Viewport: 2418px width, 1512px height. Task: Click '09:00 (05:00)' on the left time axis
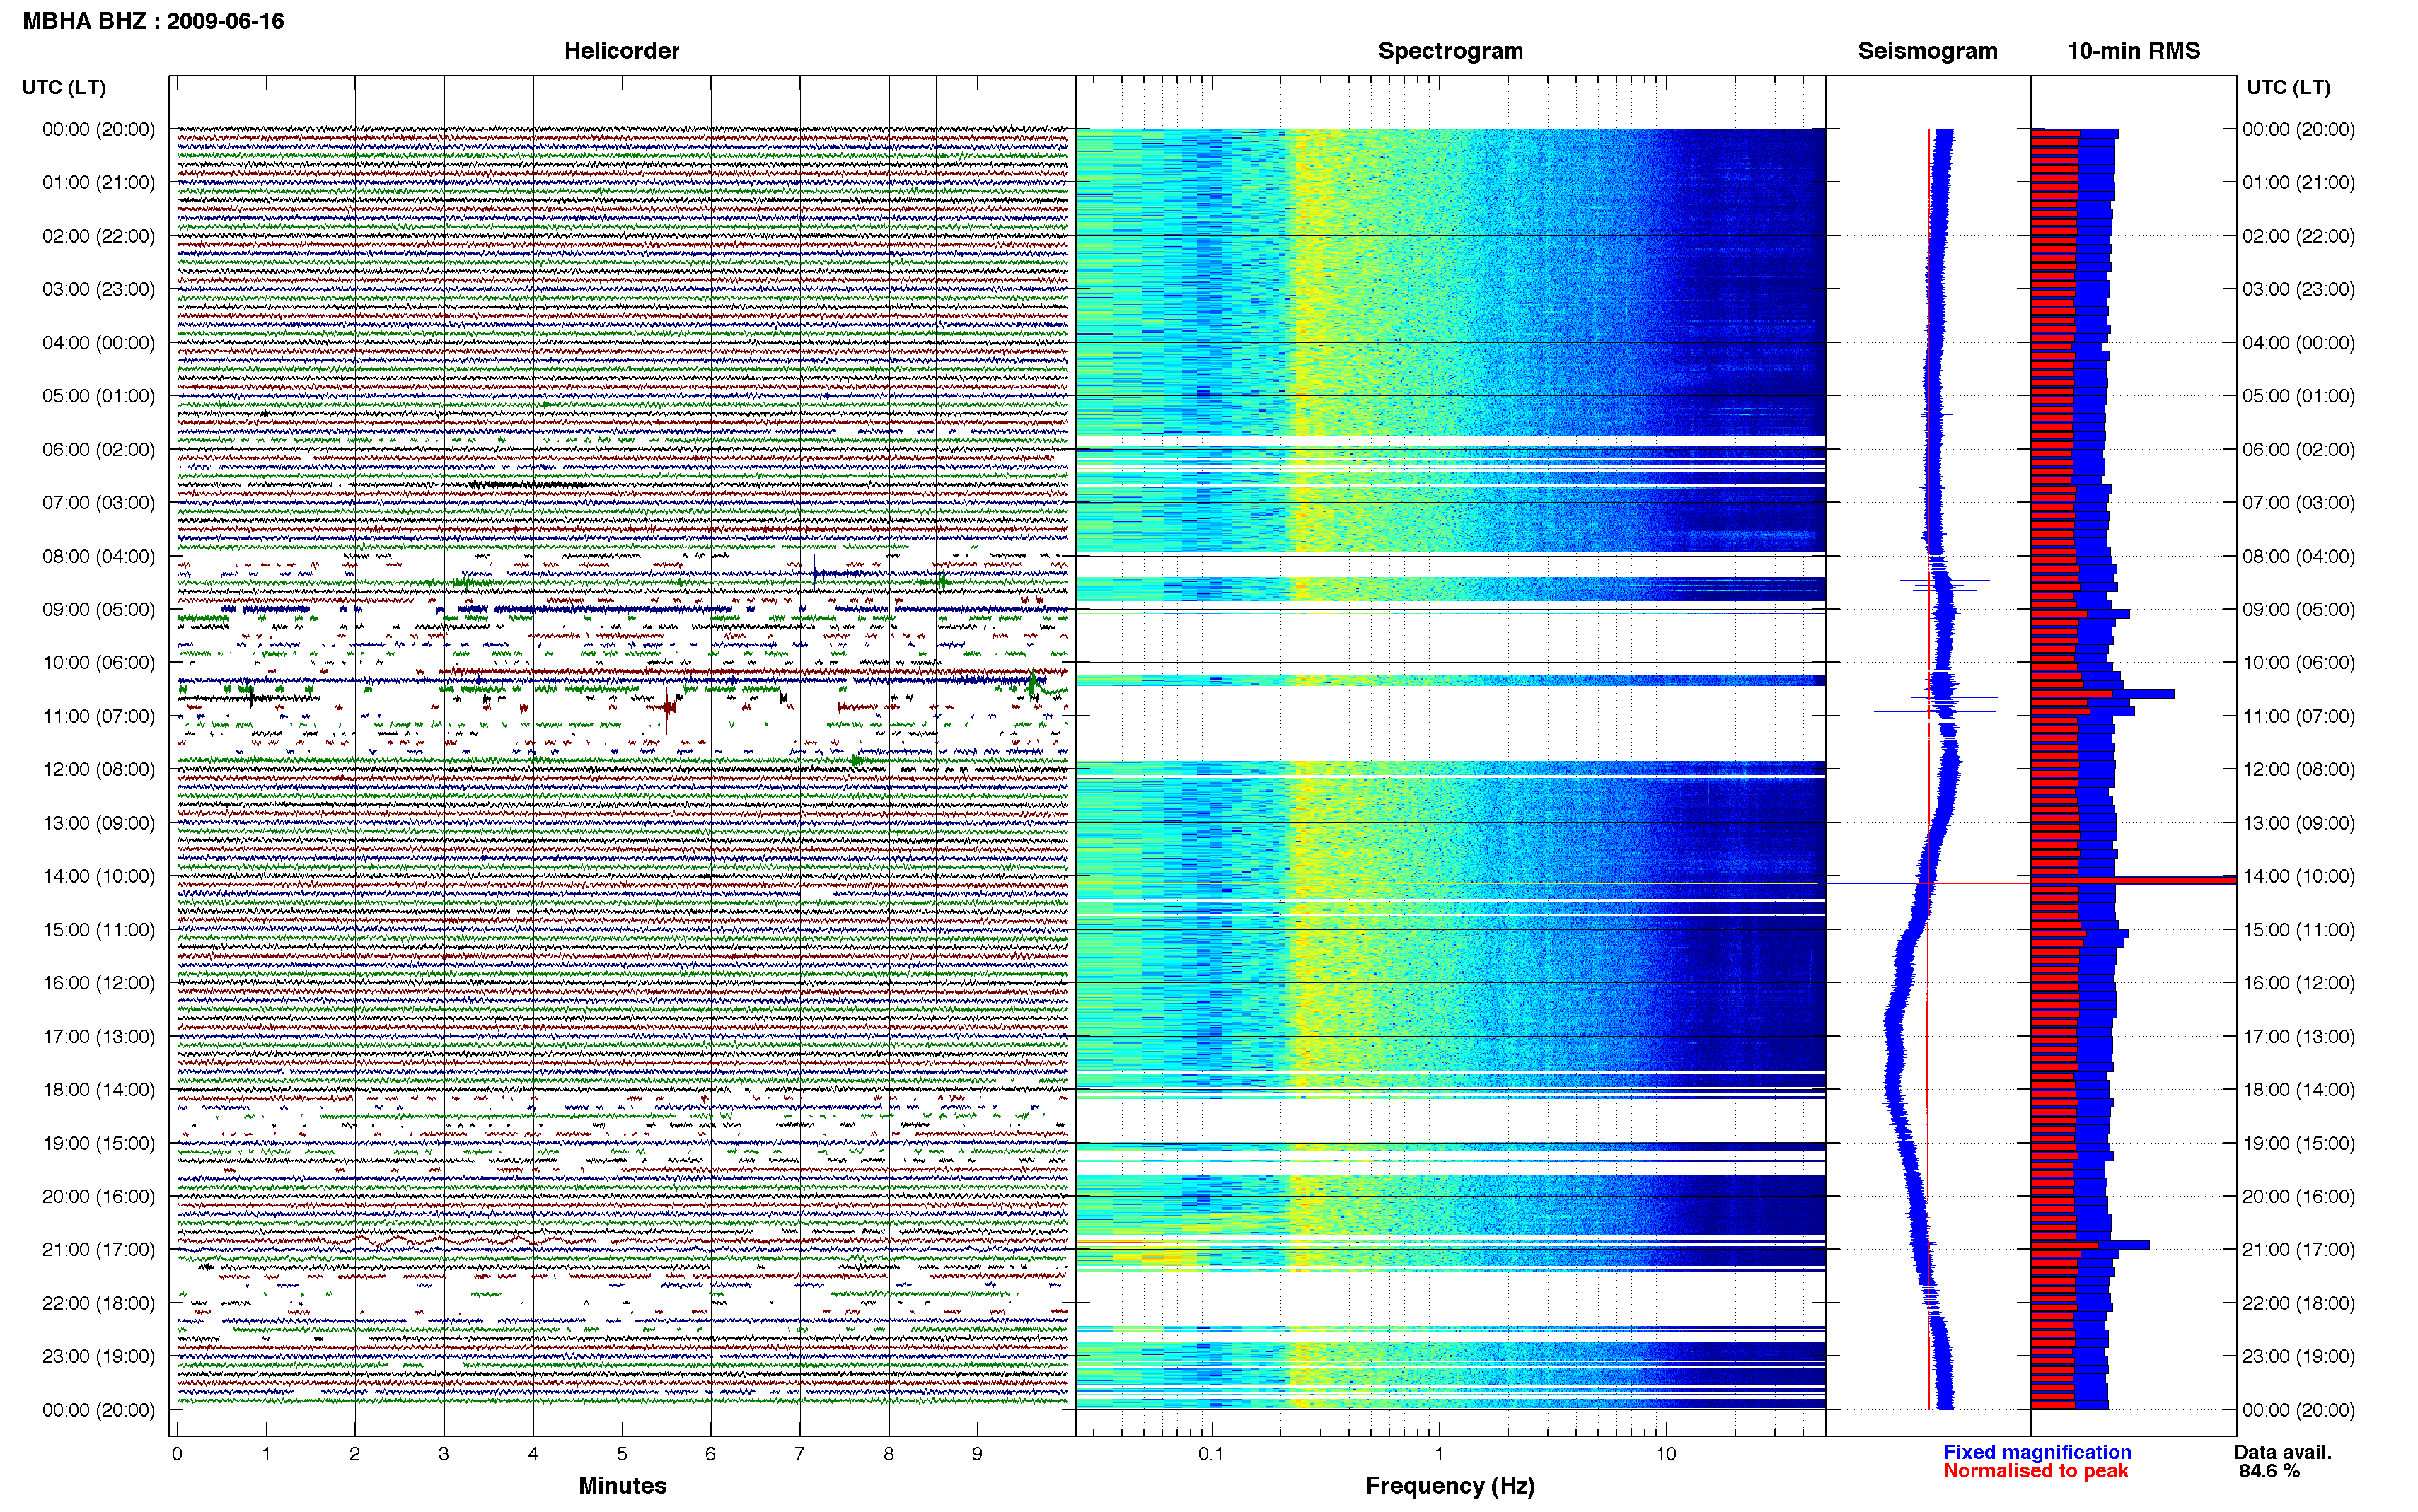pos(98,609)
